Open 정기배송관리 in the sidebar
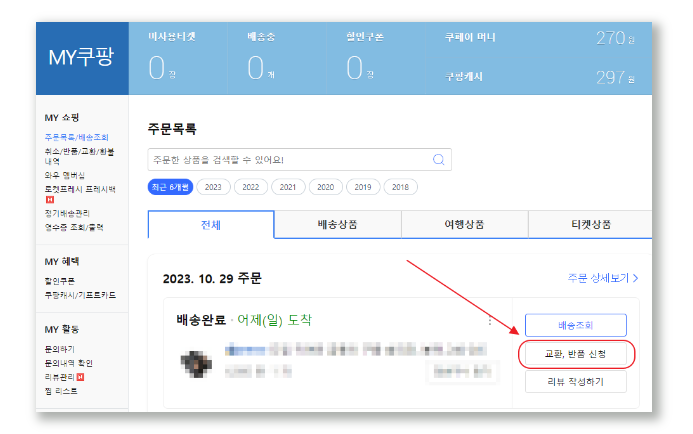 [67, 213]
